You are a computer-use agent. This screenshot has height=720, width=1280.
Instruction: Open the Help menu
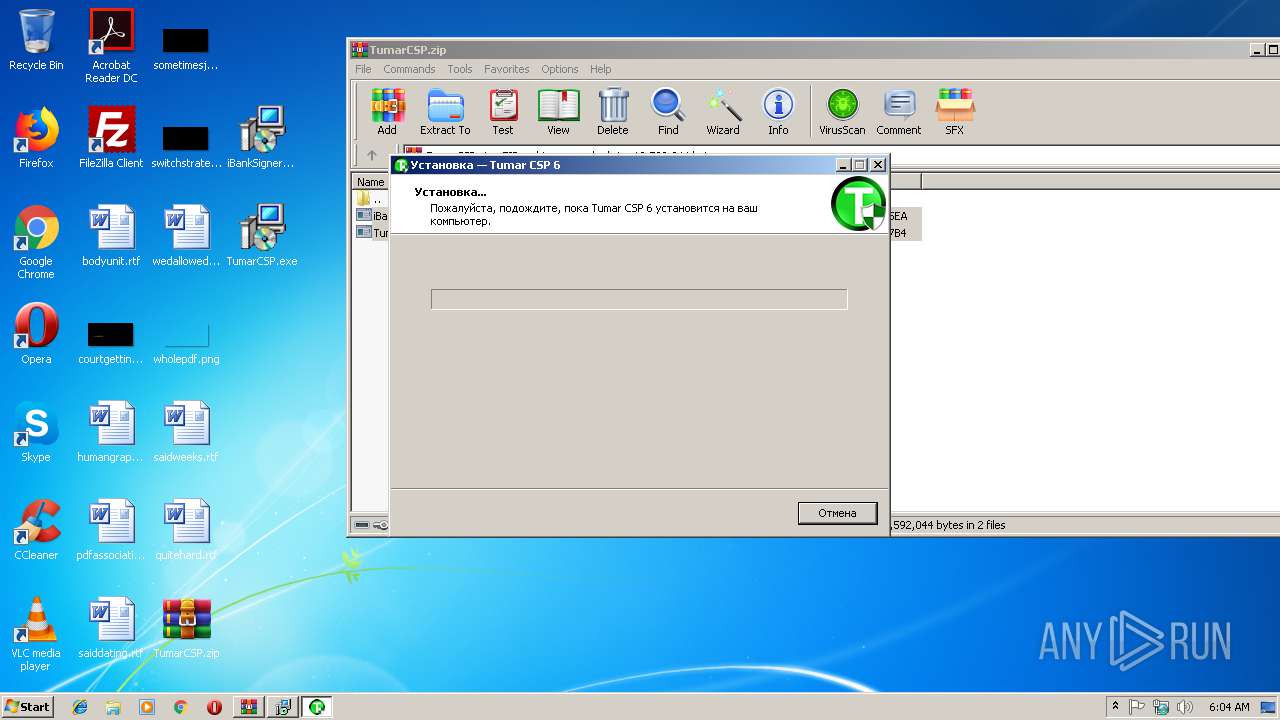601,69
